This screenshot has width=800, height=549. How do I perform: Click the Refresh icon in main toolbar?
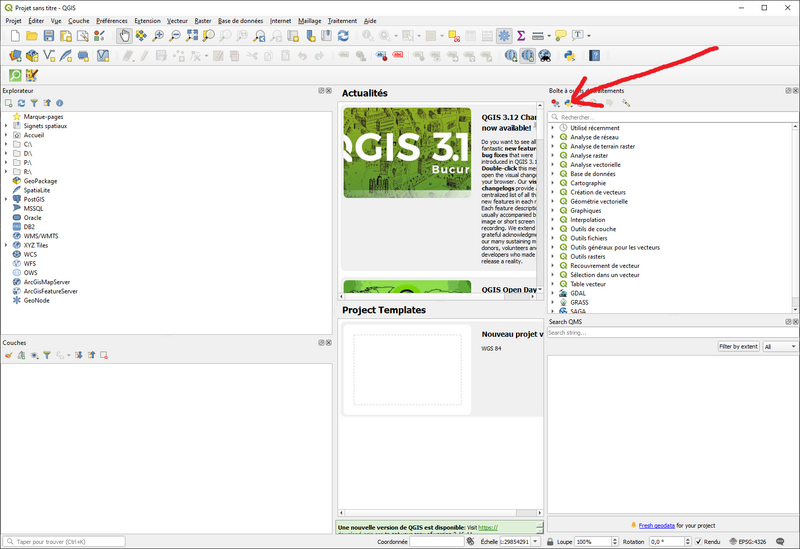click(x=343, y=36)
